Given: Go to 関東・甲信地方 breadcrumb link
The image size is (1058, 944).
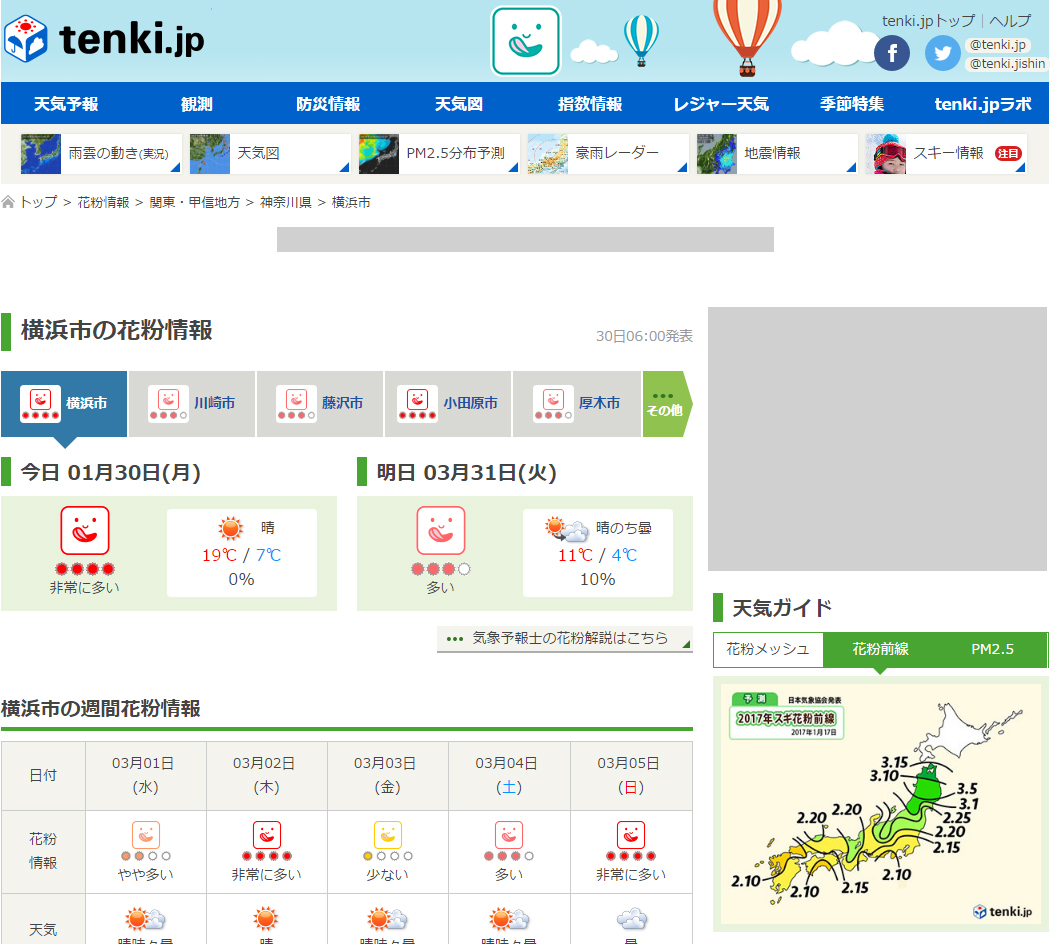Looking at the screenshot, I should tap(194, 202).
